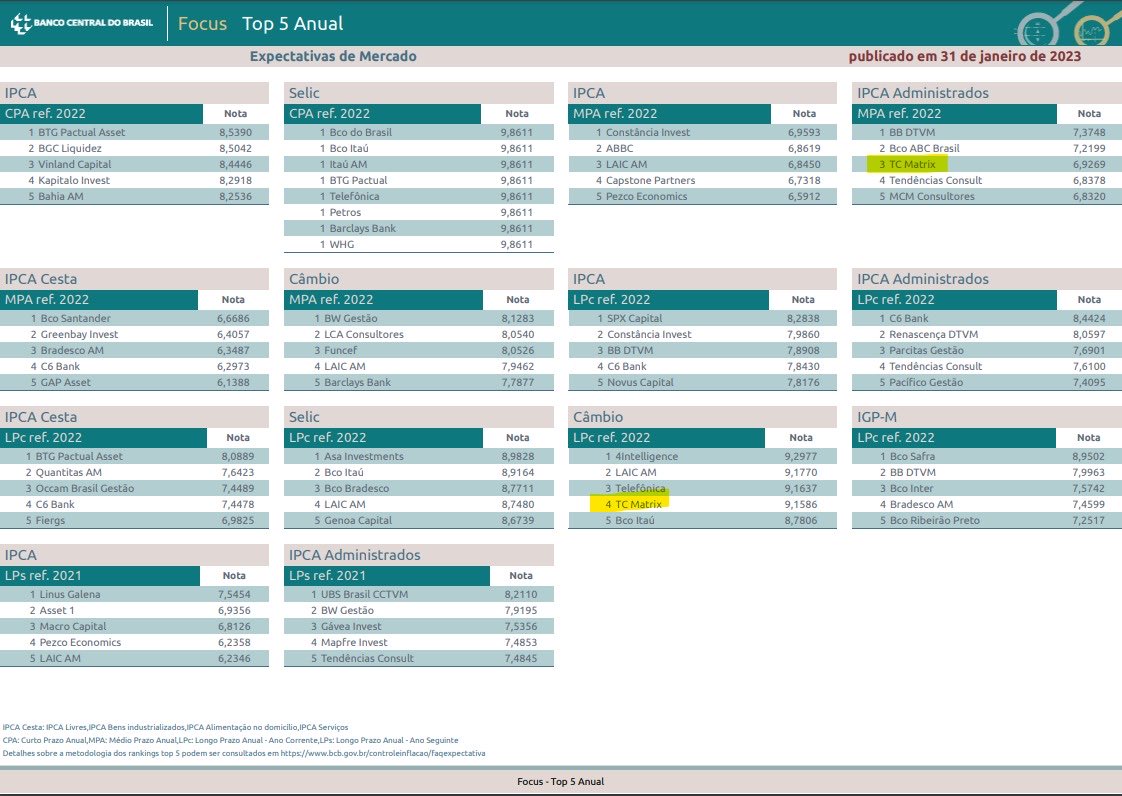Select the 'Renascença DTVM' entry
Viewport: 1122px width, 796px height.
(x=933, y=334)
